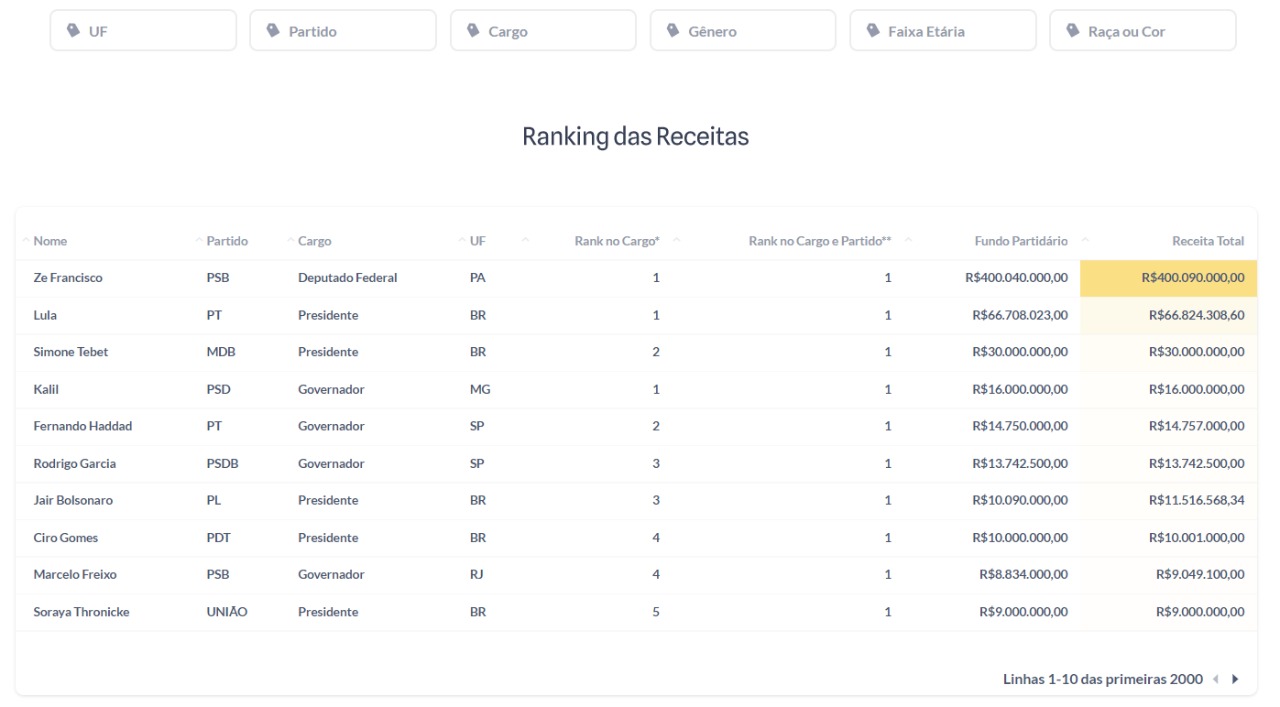The width and height of the screenshot is (1280, 707).
Task: Click the tag icon in UF filter
Action: [x=73, y=31]
